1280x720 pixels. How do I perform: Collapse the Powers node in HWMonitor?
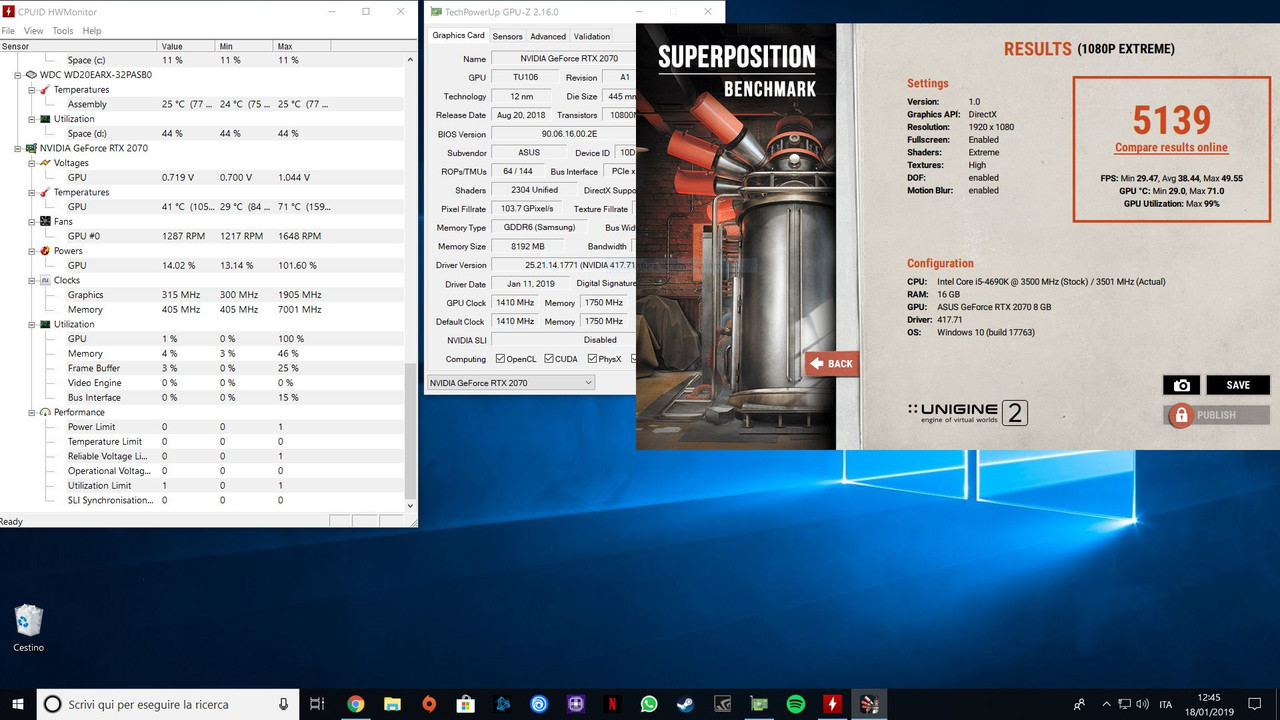(32, 251)
